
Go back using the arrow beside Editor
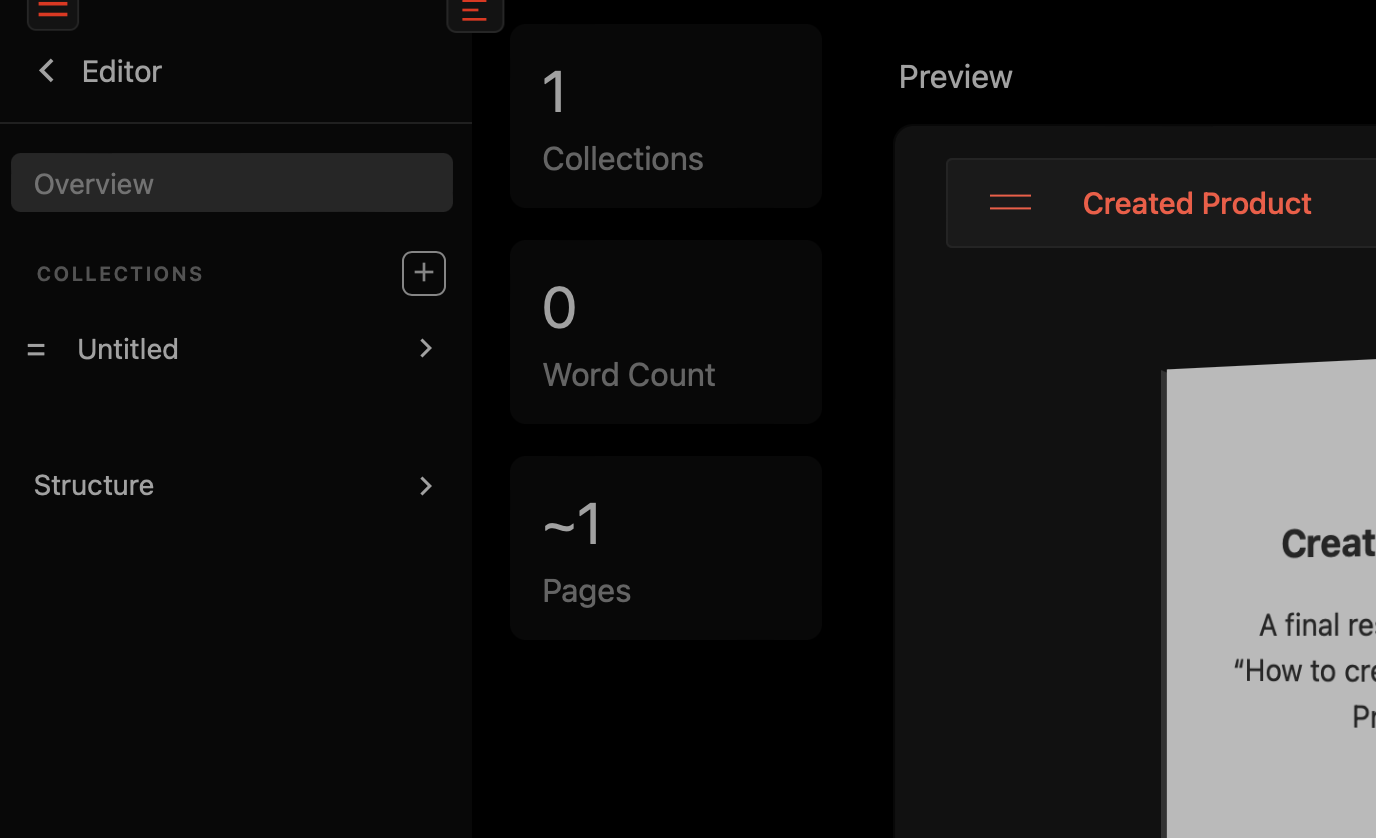[x=46, y=71]
